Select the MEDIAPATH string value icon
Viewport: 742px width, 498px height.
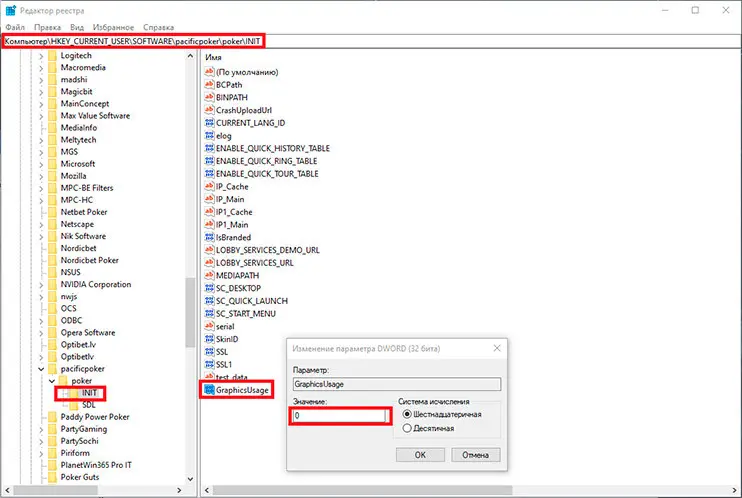(x=210, y=274)
